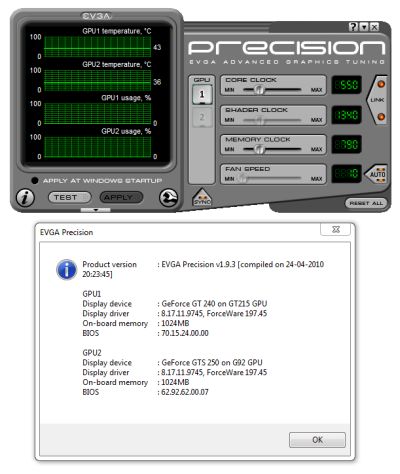Adjust the Shader Clock slider handle
Viewport: 400px width, 474px height.
coord(260,120)
